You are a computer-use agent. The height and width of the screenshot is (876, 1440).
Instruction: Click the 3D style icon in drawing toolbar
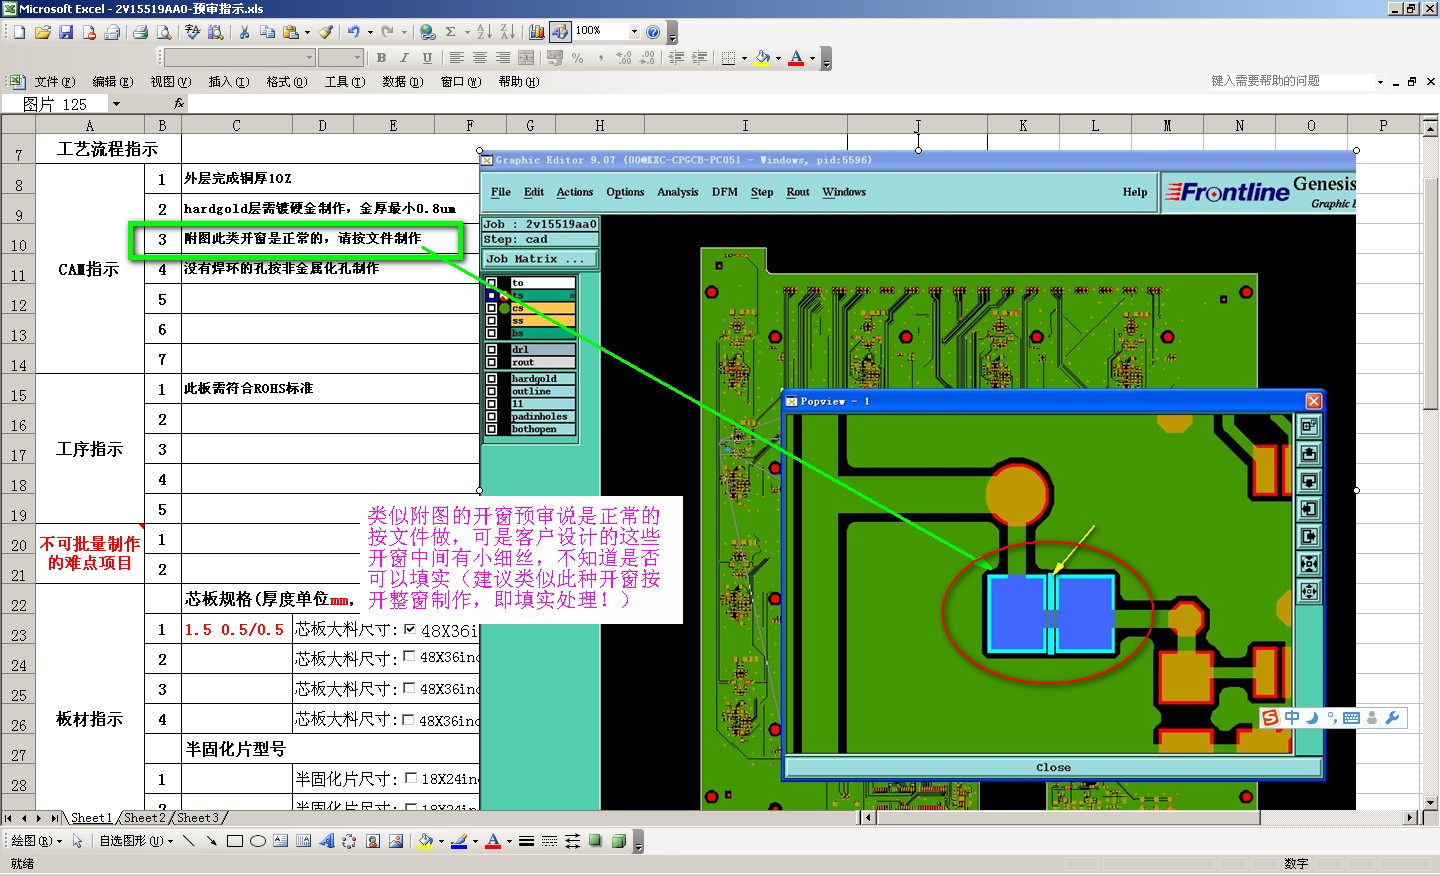(619, 841)
